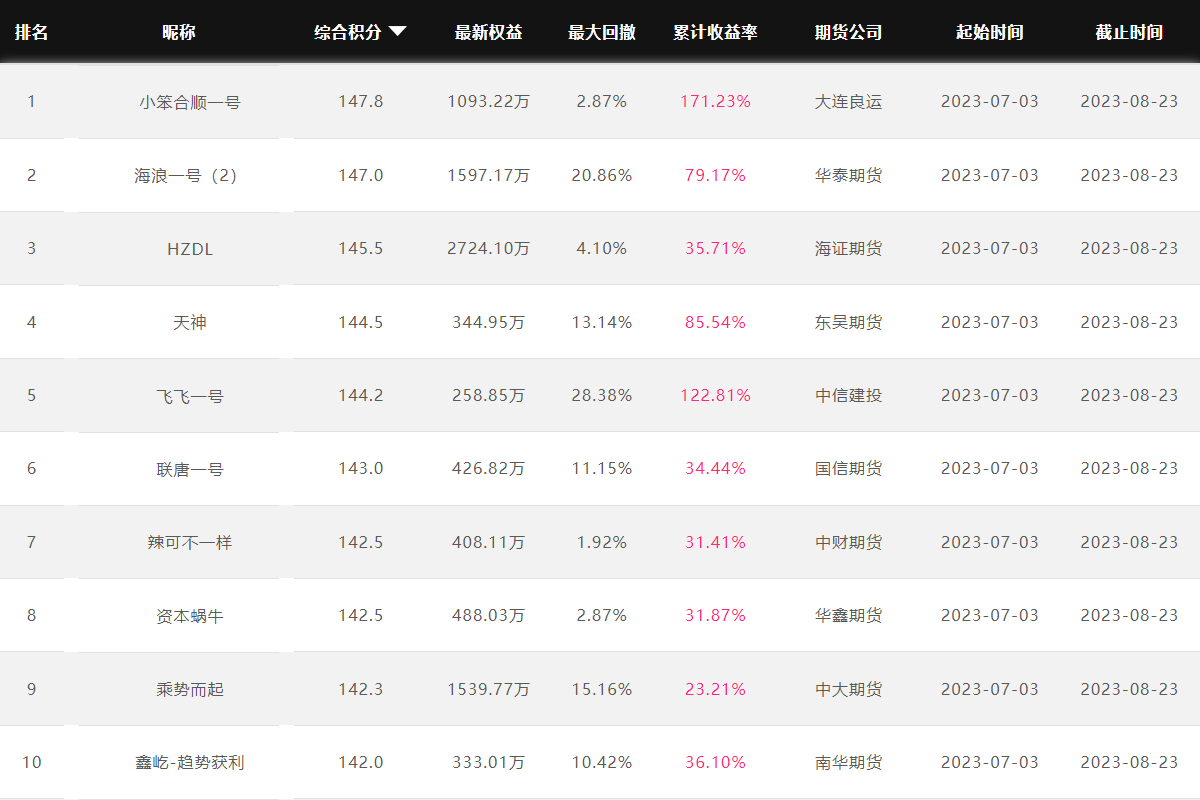Click the futures company 东吴期货
The image size is (1200, 800).
click(849, 322)
